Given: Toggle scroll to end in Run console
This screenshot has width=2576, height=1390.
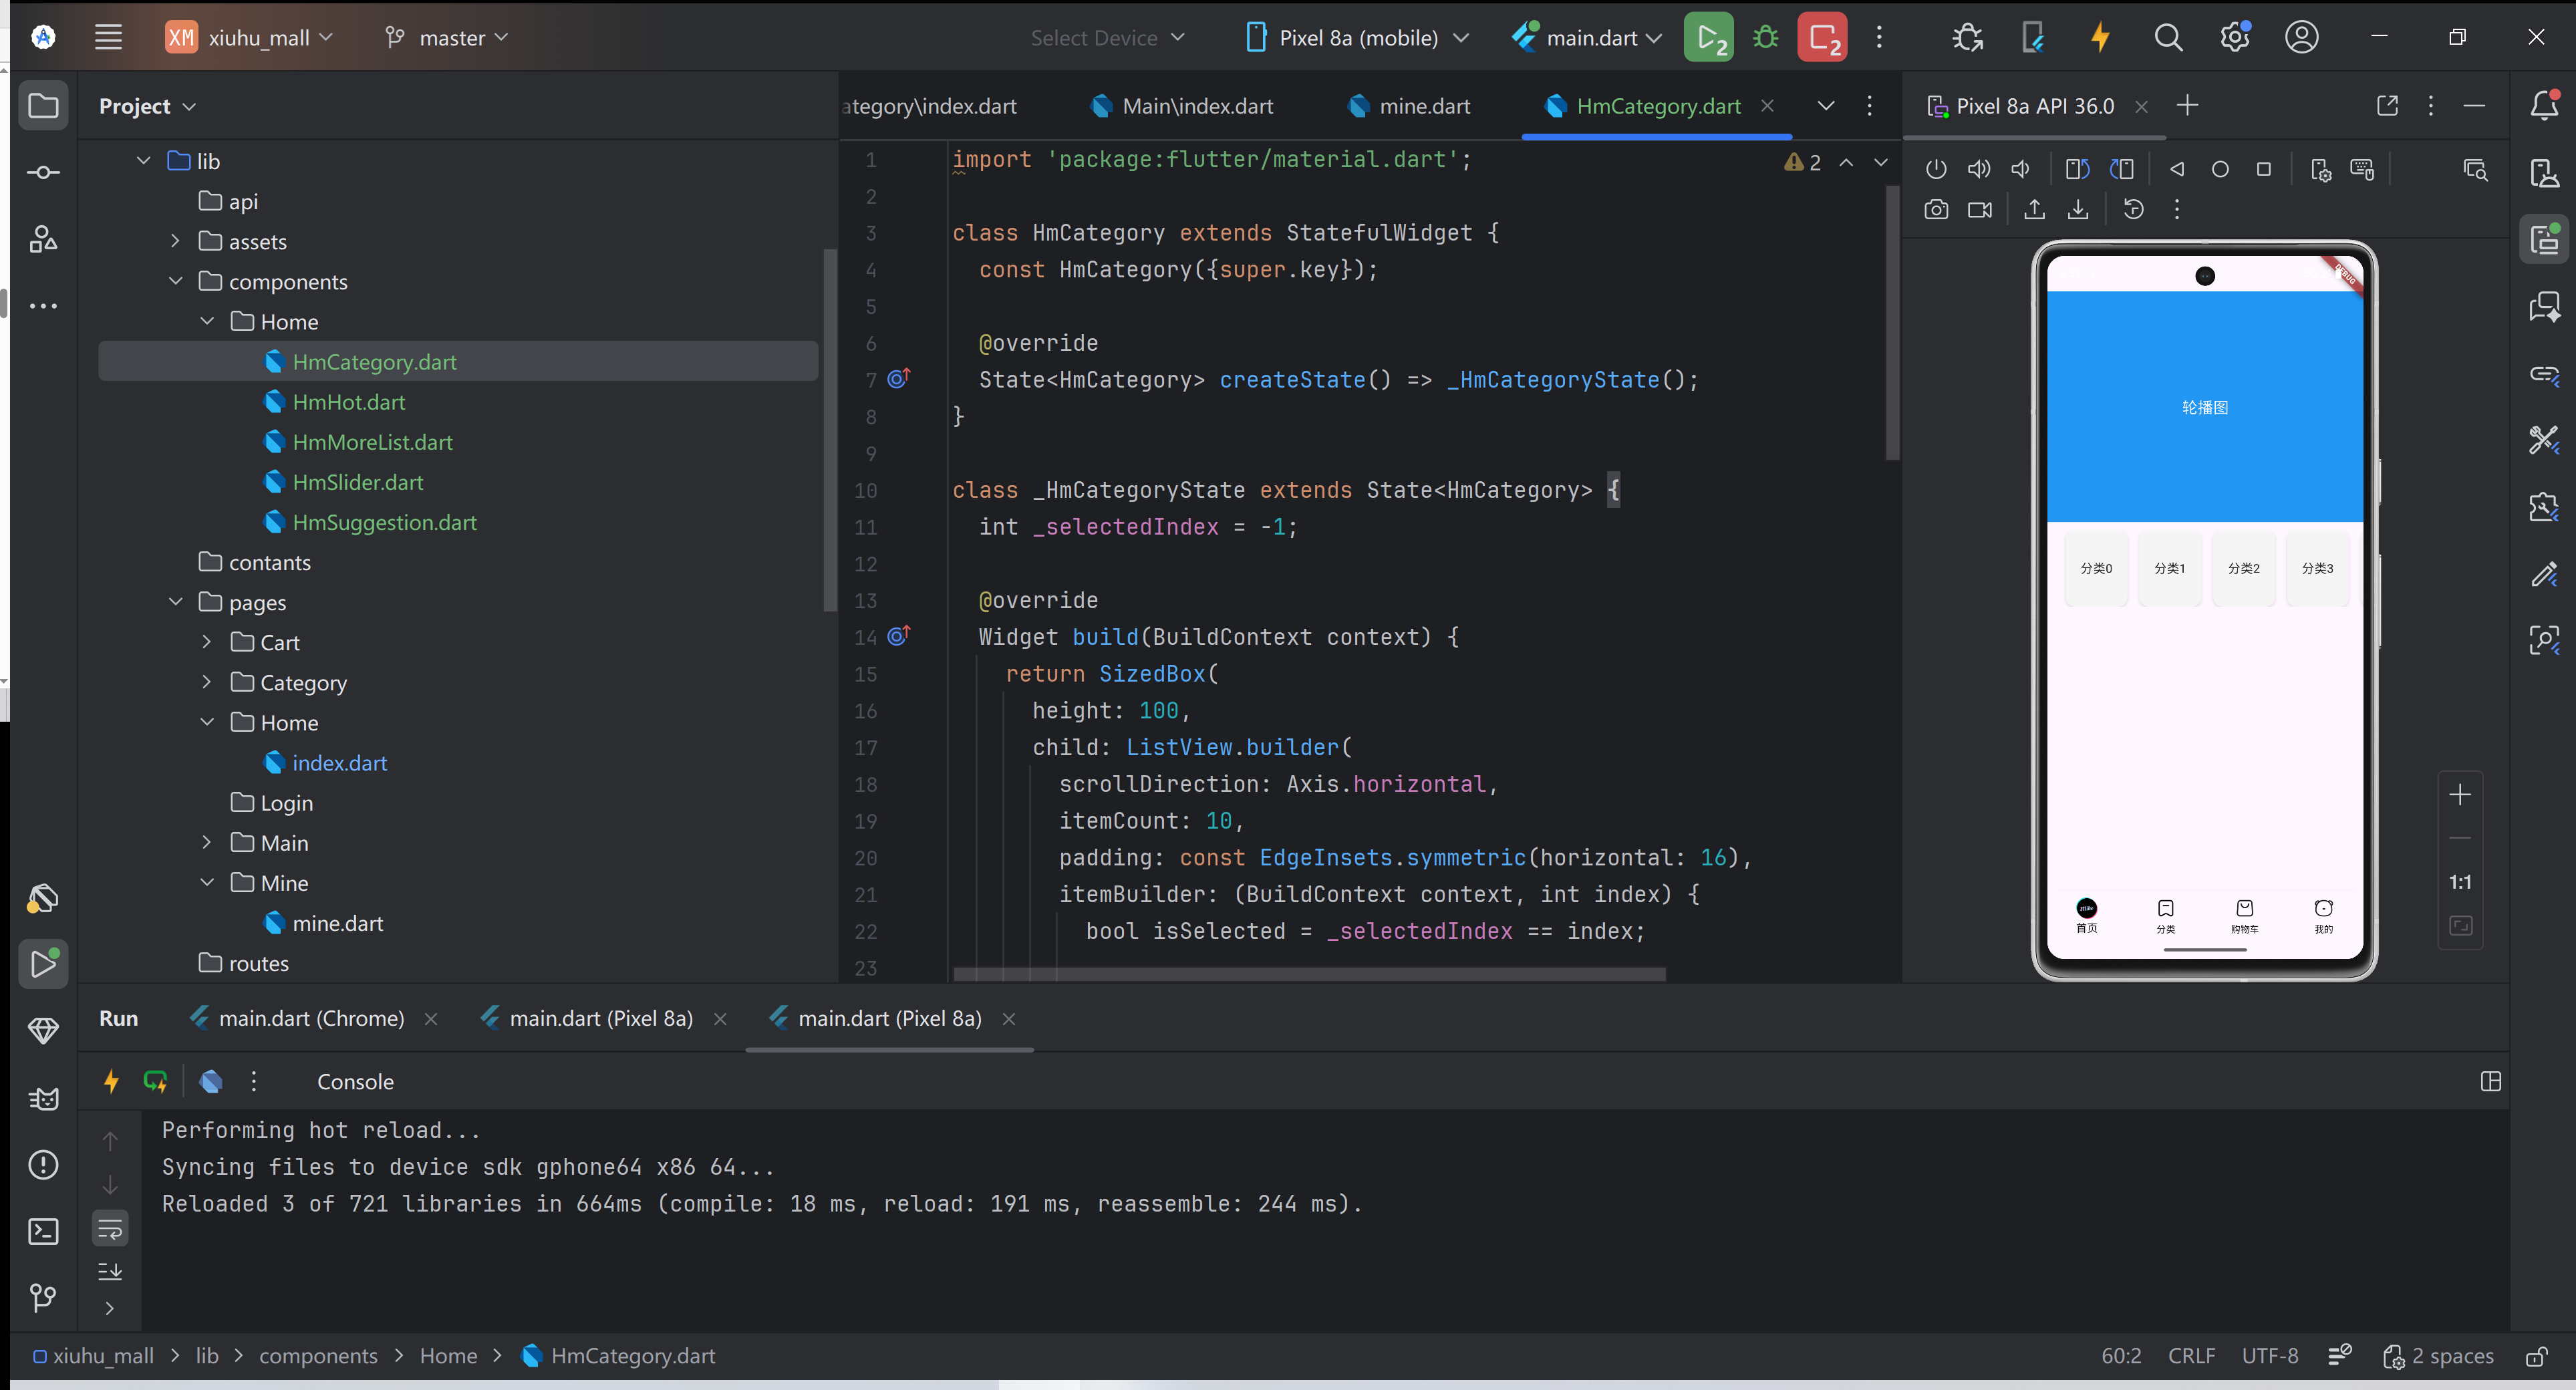Looking at the screenshot, I should (110, 1271).
